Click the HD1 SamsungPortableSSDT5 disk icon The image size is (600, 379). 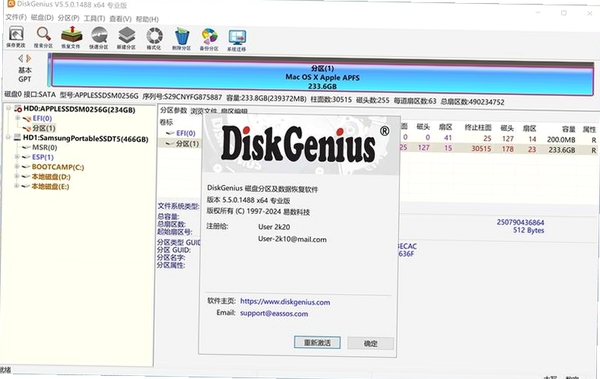tap(17, 137)
